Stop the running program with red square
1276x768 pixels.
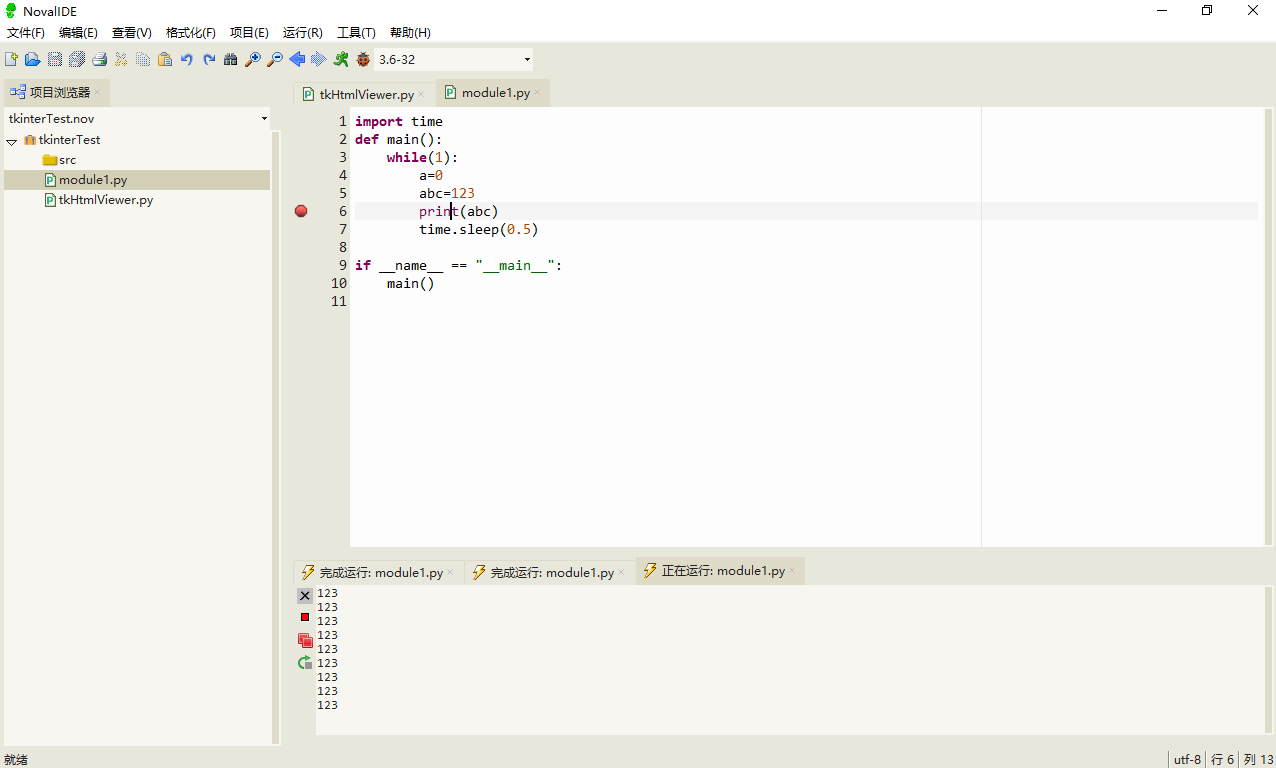[305, 617]
